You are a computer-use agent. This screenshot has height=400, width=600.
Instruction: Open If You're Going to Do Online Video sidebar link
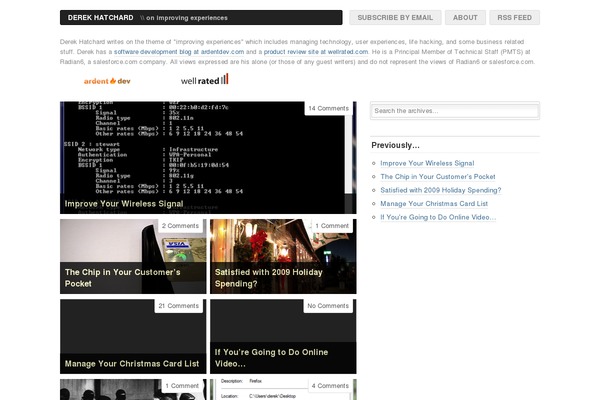438,217
